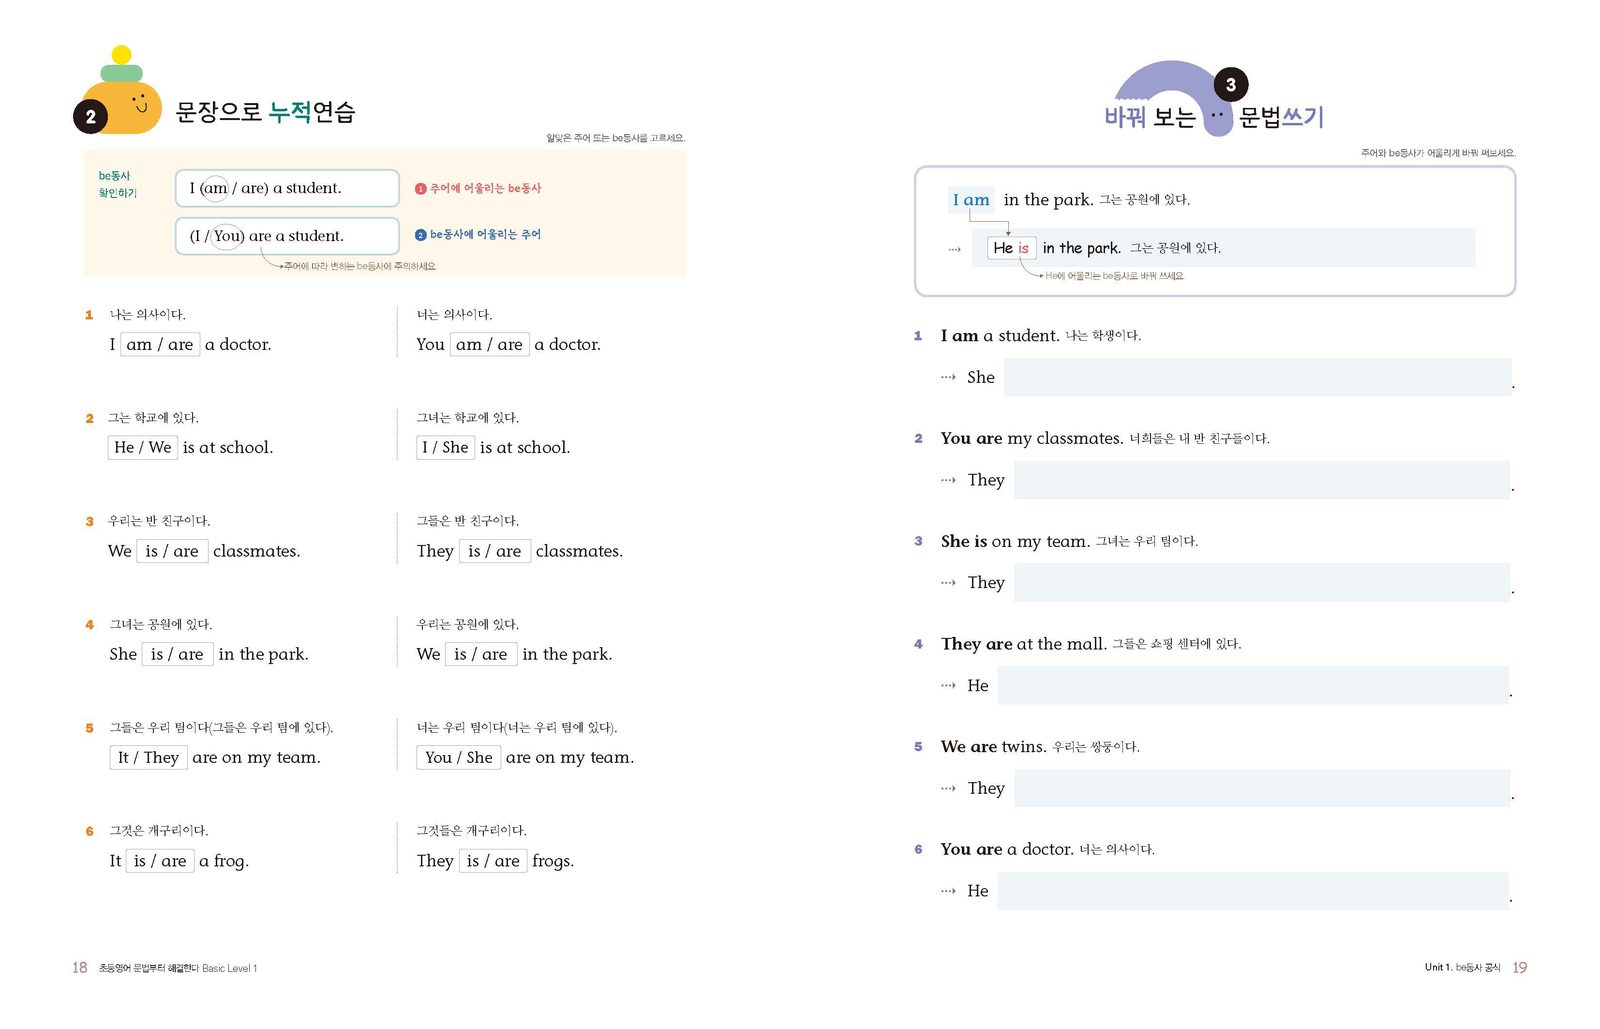Click the answer blank after 'She' in question 1
The image size is (1600, 1029).
1258,377
